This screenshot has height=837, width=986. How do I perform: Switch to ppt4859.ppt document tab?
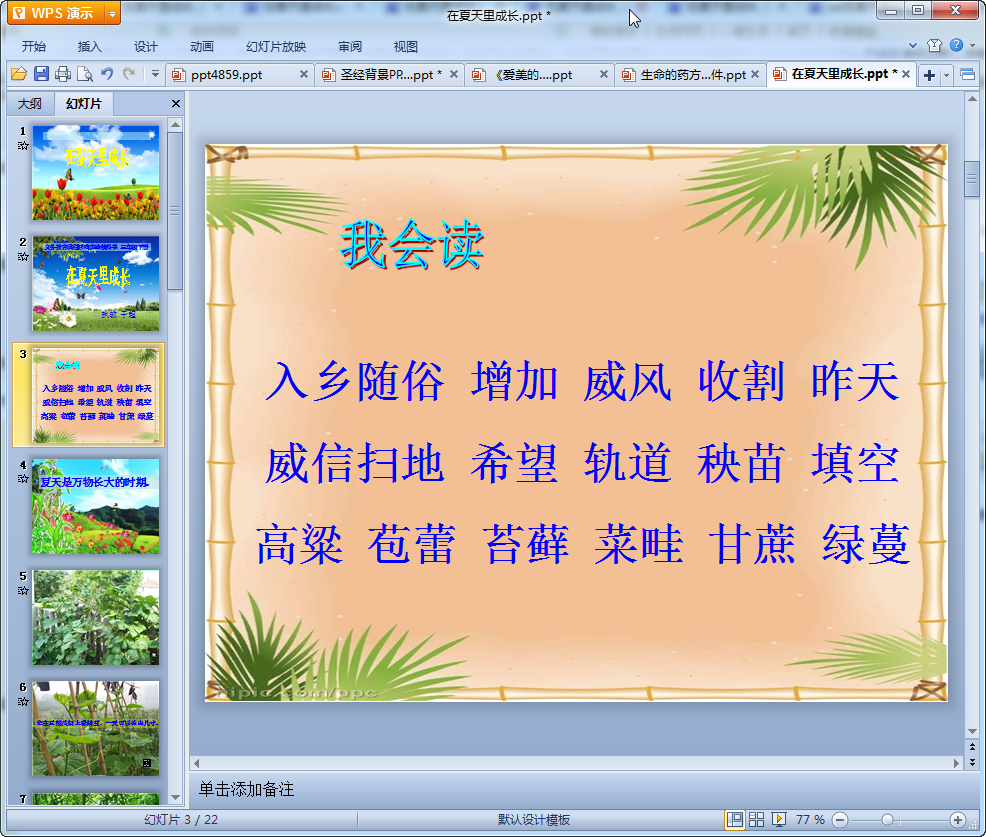226,75
